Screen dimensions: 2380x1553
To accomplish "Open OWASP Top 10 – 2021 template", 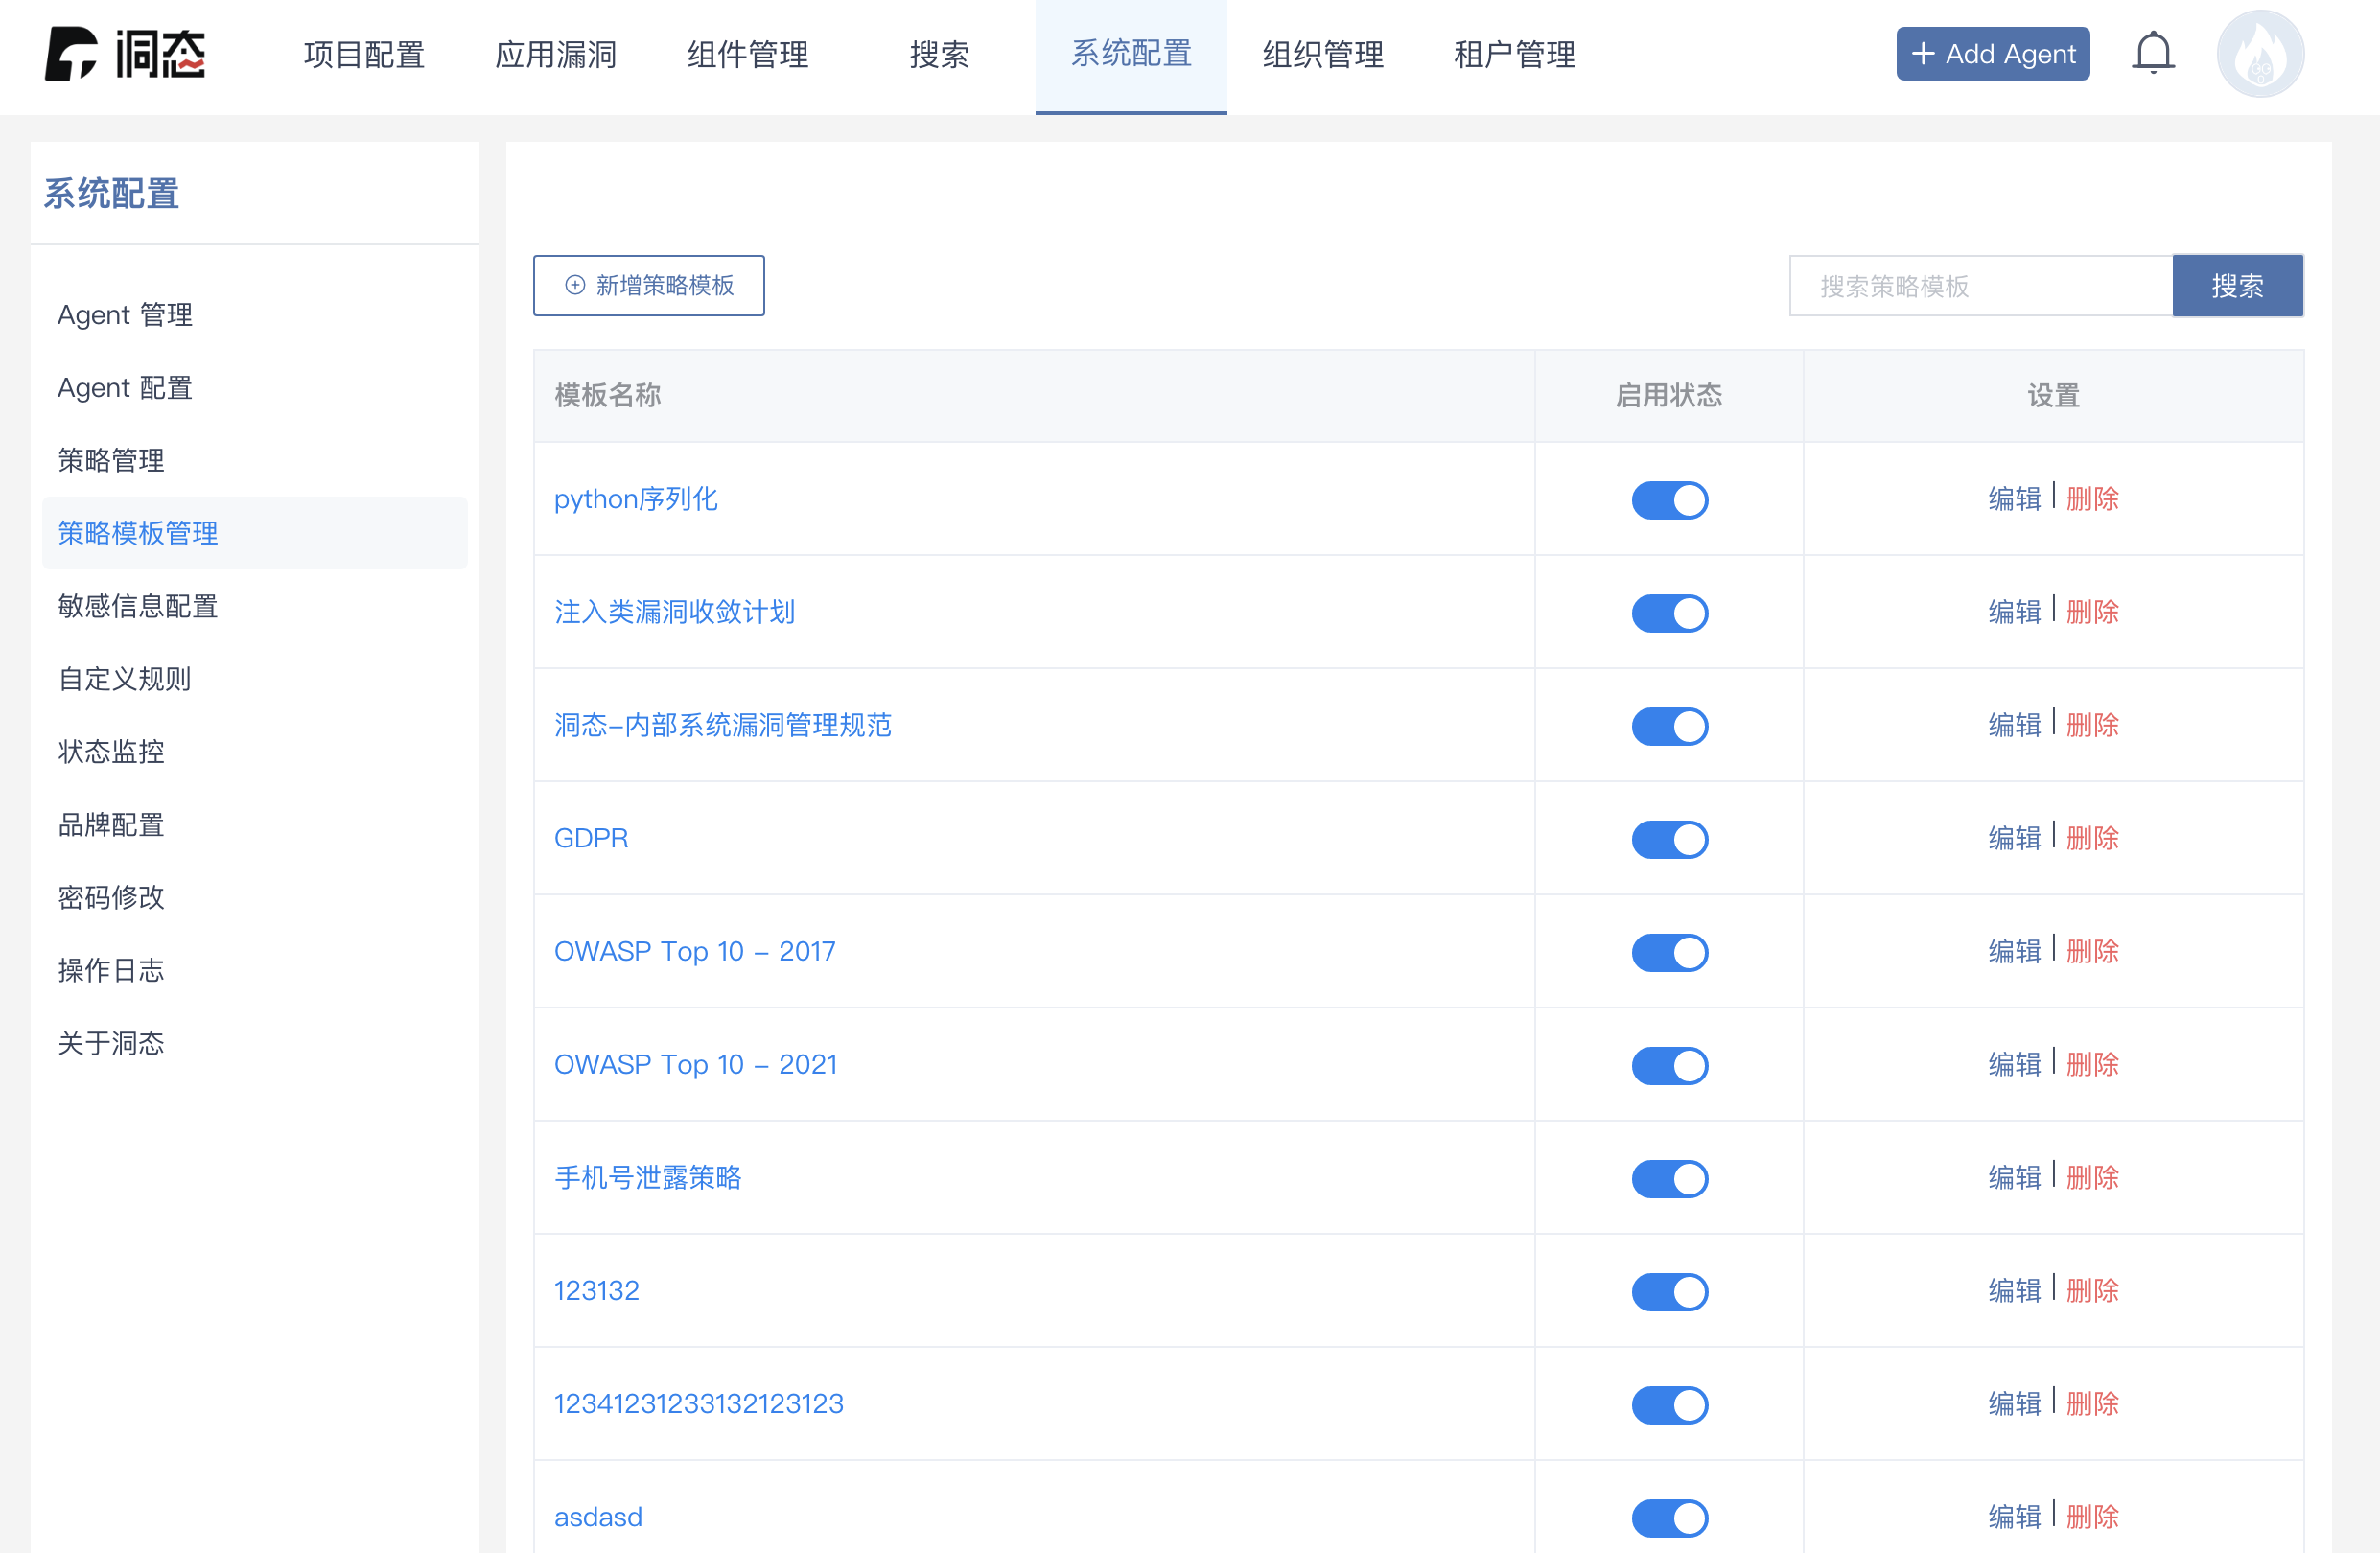I will pos(696,1064).
